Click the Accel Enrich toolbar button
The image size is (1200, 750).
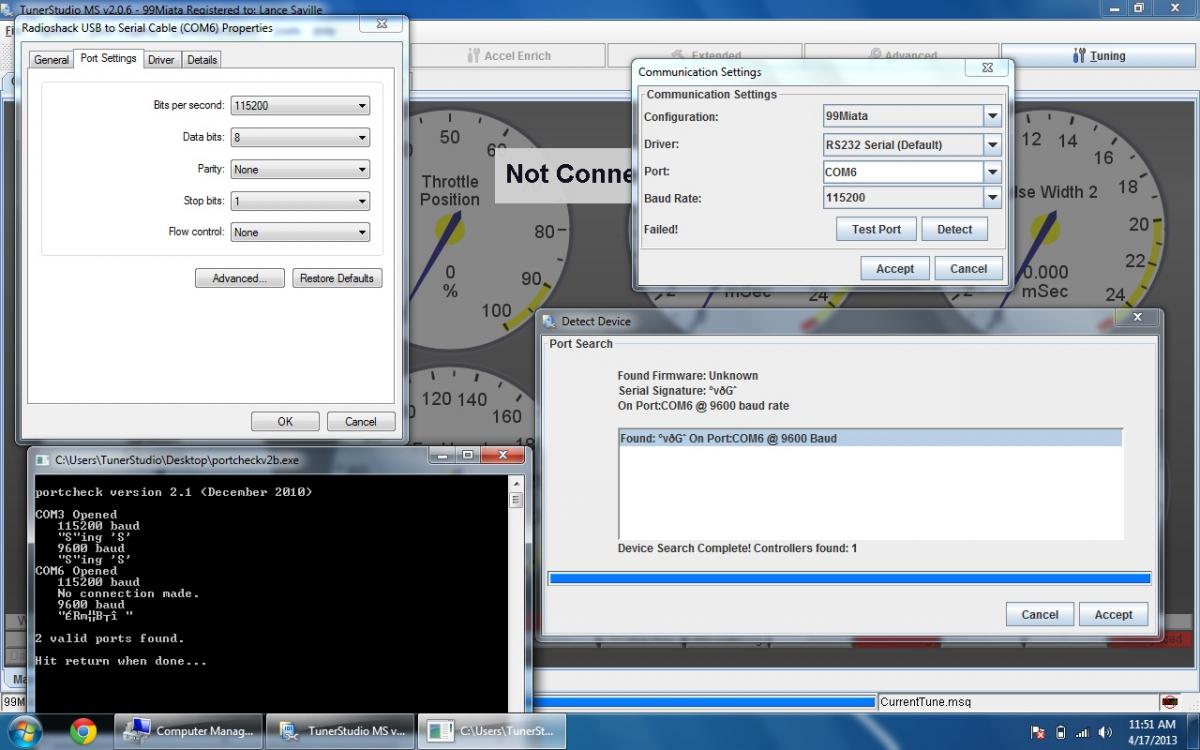(x=508, y=56)
